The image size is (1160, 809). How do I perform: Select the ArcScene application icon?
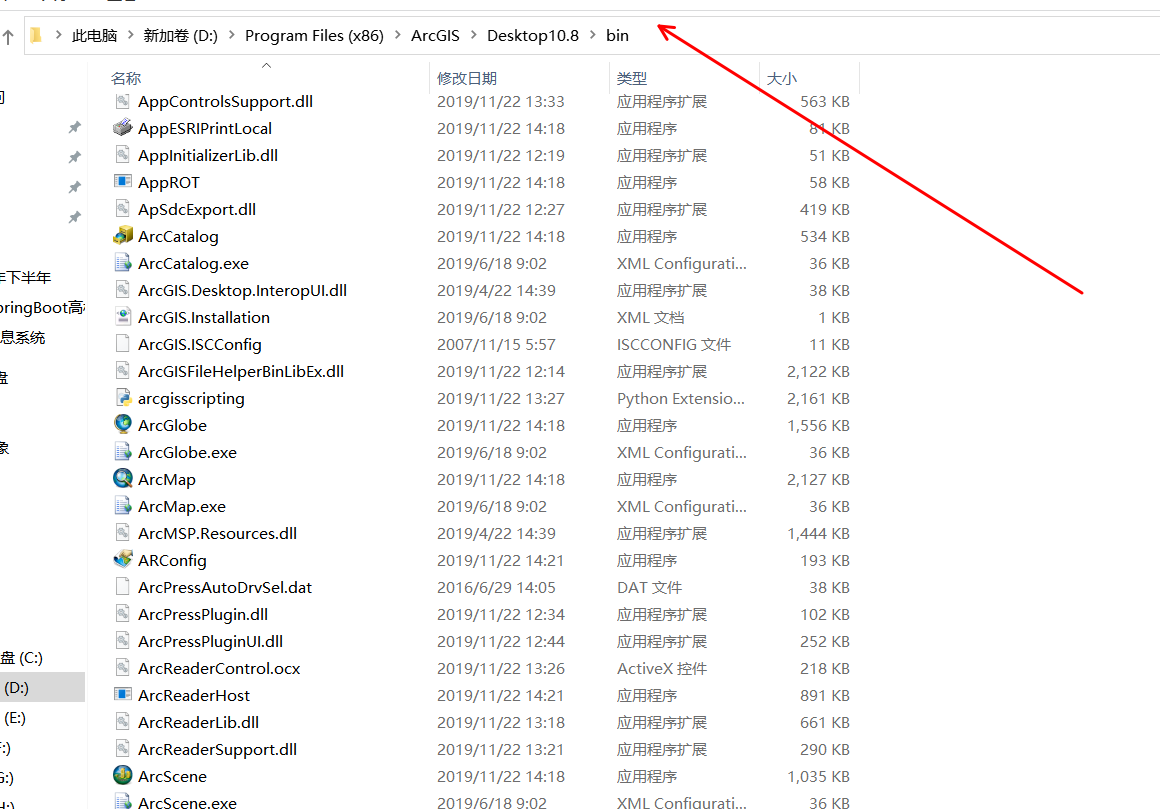click(x=123, y=775)
